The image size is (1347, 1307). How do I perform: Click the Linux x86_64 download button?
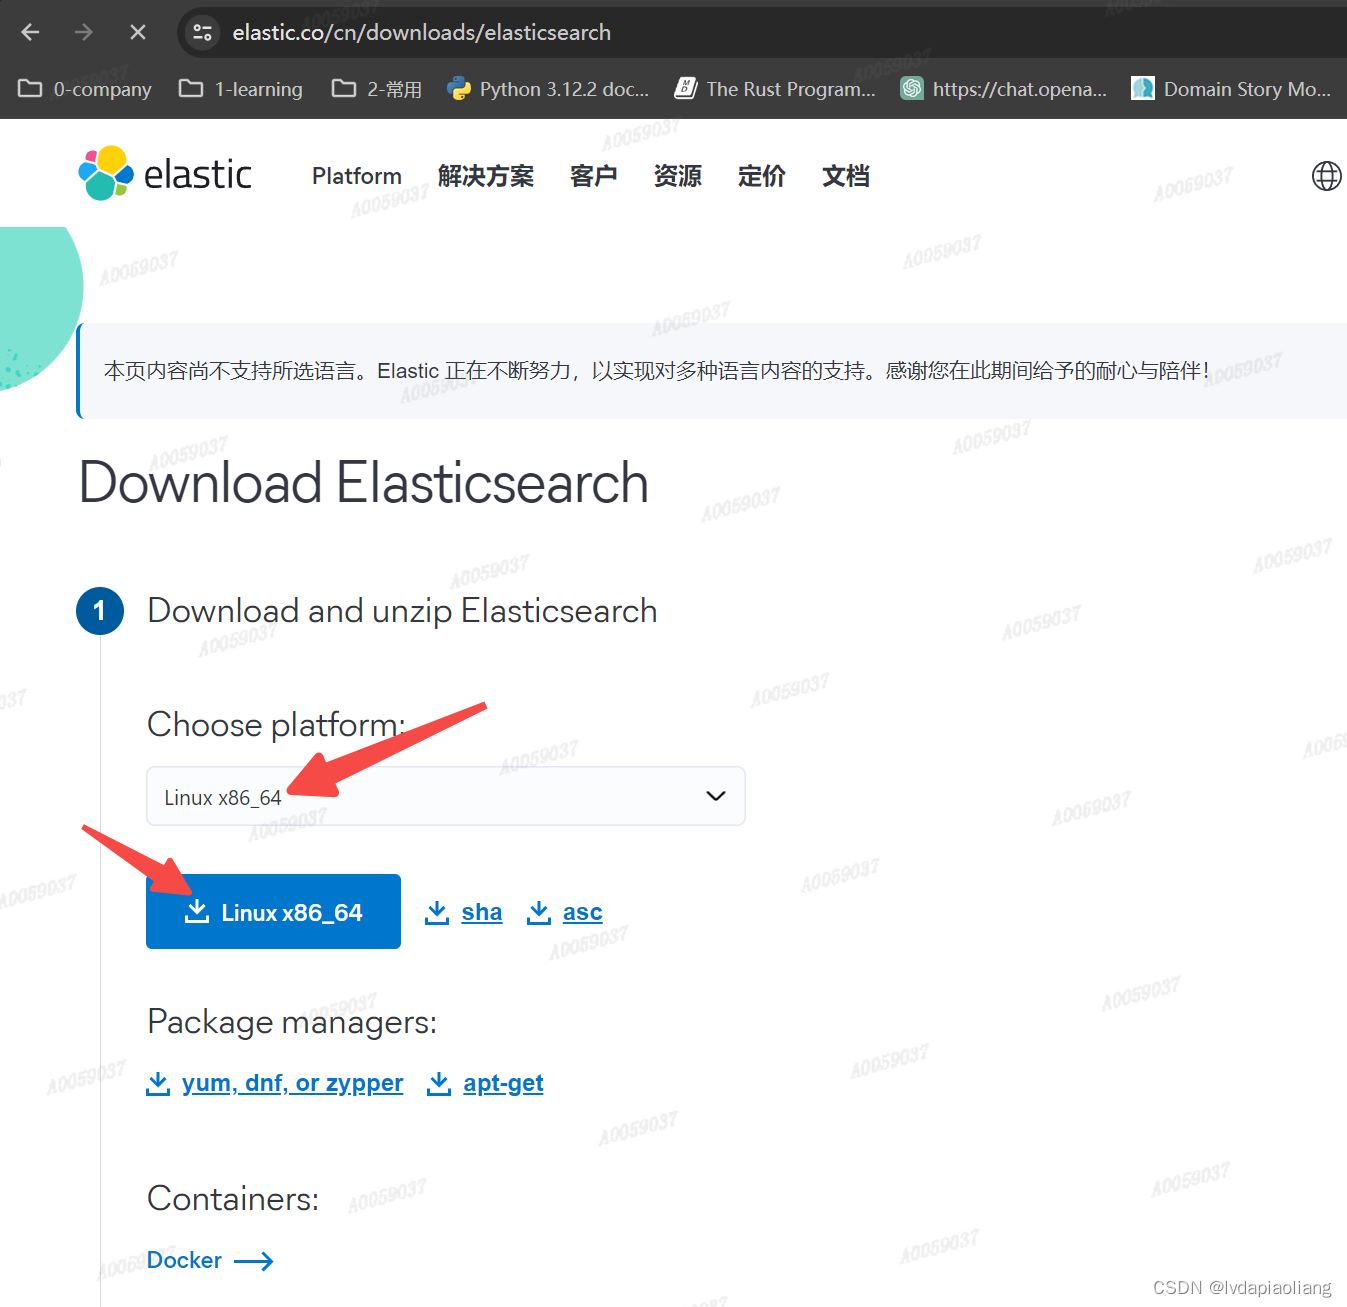273,911
